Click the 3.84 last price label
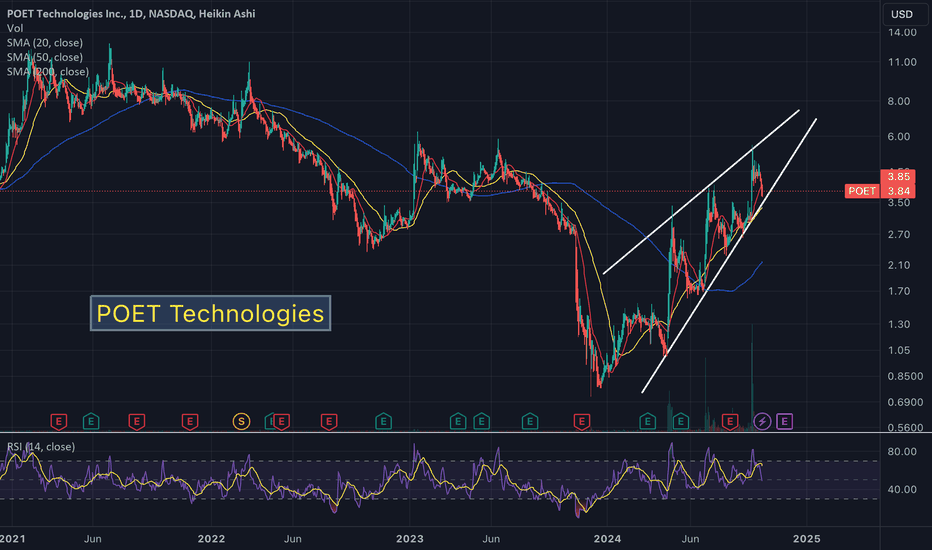The width and height of the screenshot is (932, 550). coord(898,191)
